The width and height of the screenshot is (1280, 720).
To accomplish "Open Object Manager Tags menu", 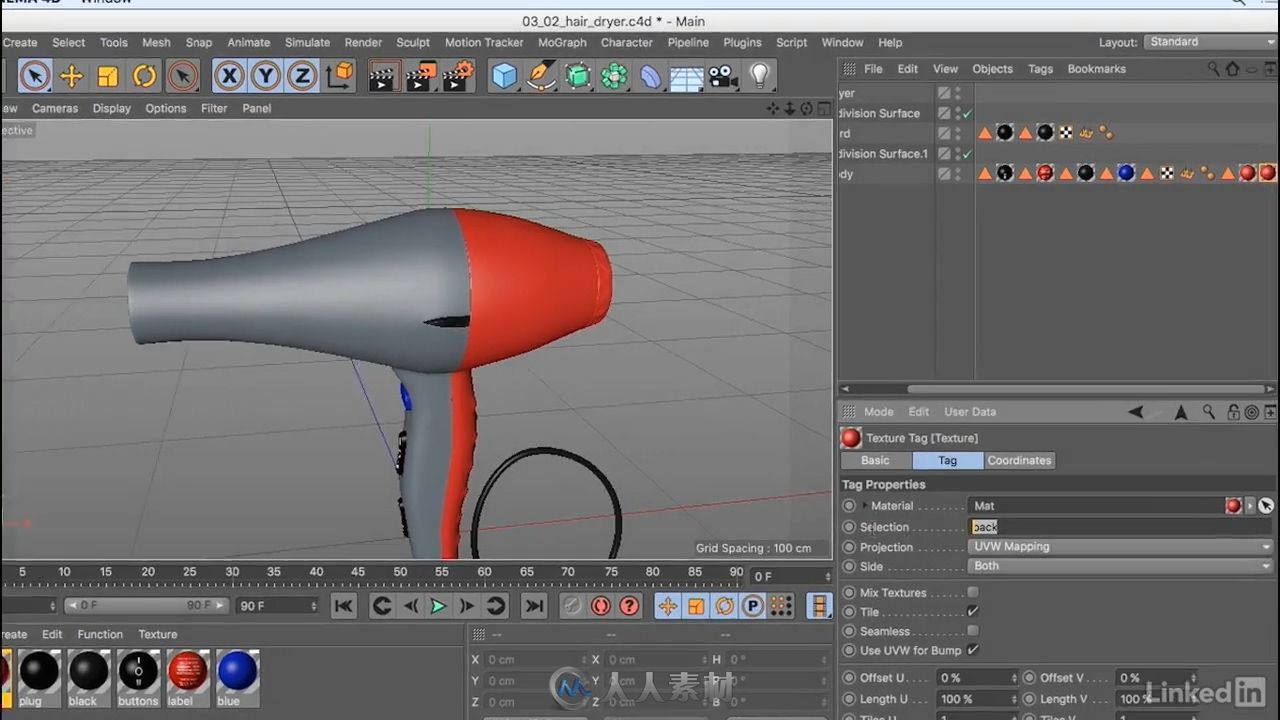I will 1040,69.
